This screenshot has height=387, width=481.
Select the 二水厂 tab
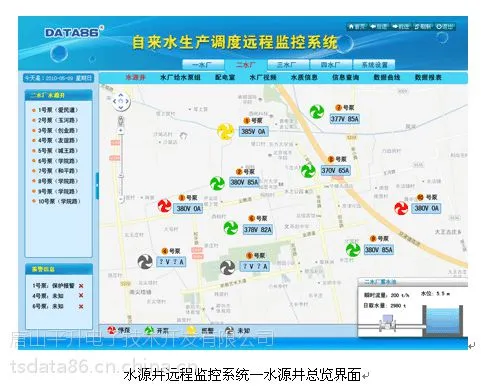246,65
